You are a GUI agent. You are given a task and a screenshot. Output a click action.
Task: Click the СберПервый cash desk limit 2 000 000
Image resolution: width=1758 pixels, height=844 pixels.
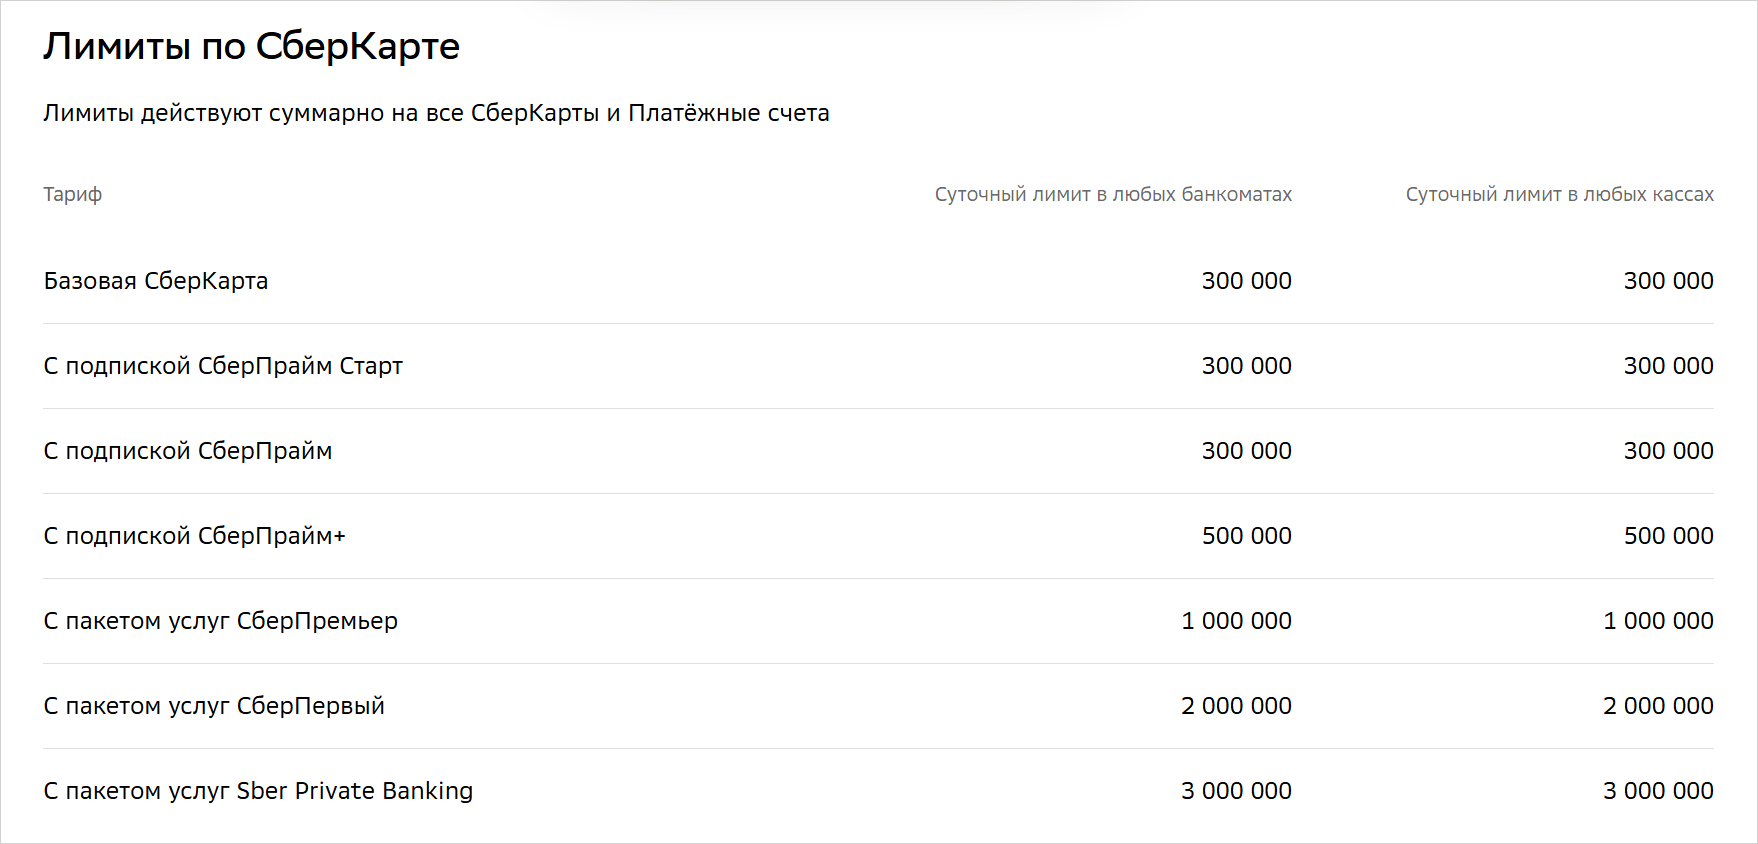point(1658,706)
